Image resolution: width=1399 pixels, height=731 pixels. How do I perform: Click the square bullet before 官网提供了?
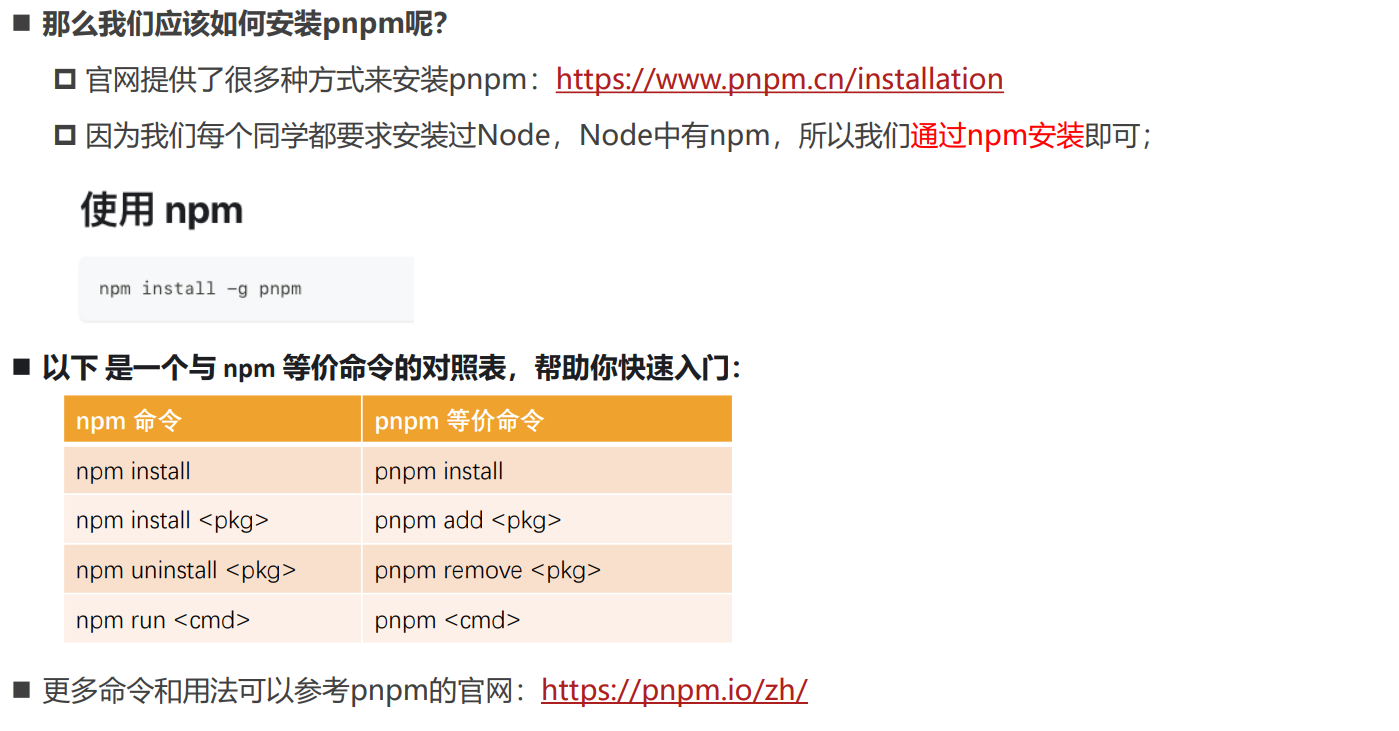[66, 80]
